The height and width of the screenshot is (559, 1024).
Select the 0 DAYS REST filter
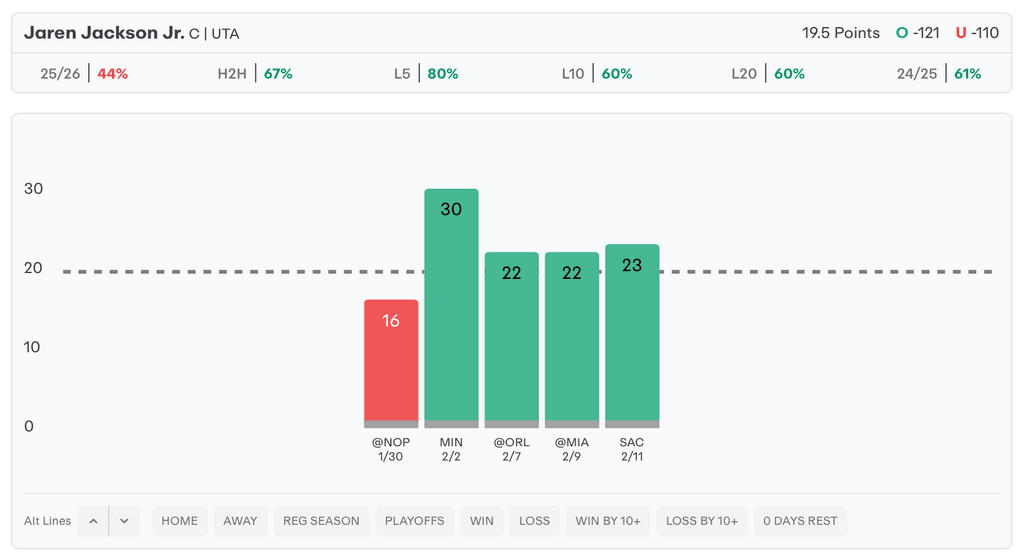pos(800,521)
